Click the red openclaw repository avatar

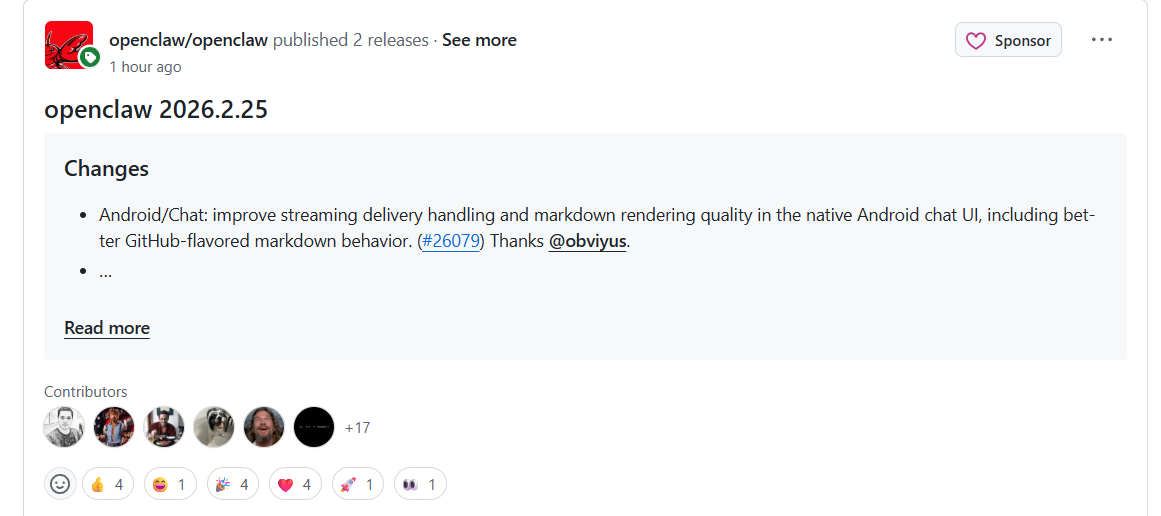click(69, 45)
